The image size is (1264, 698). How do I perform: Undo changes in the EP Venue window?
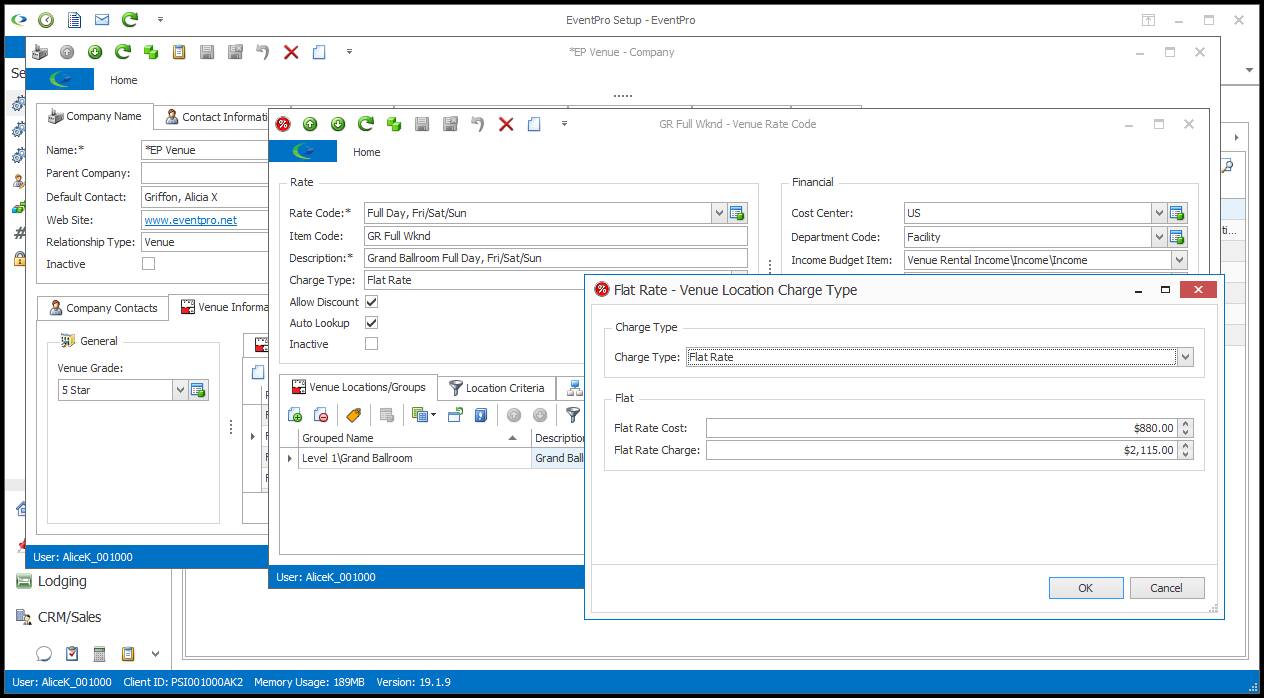click(263, 52)
